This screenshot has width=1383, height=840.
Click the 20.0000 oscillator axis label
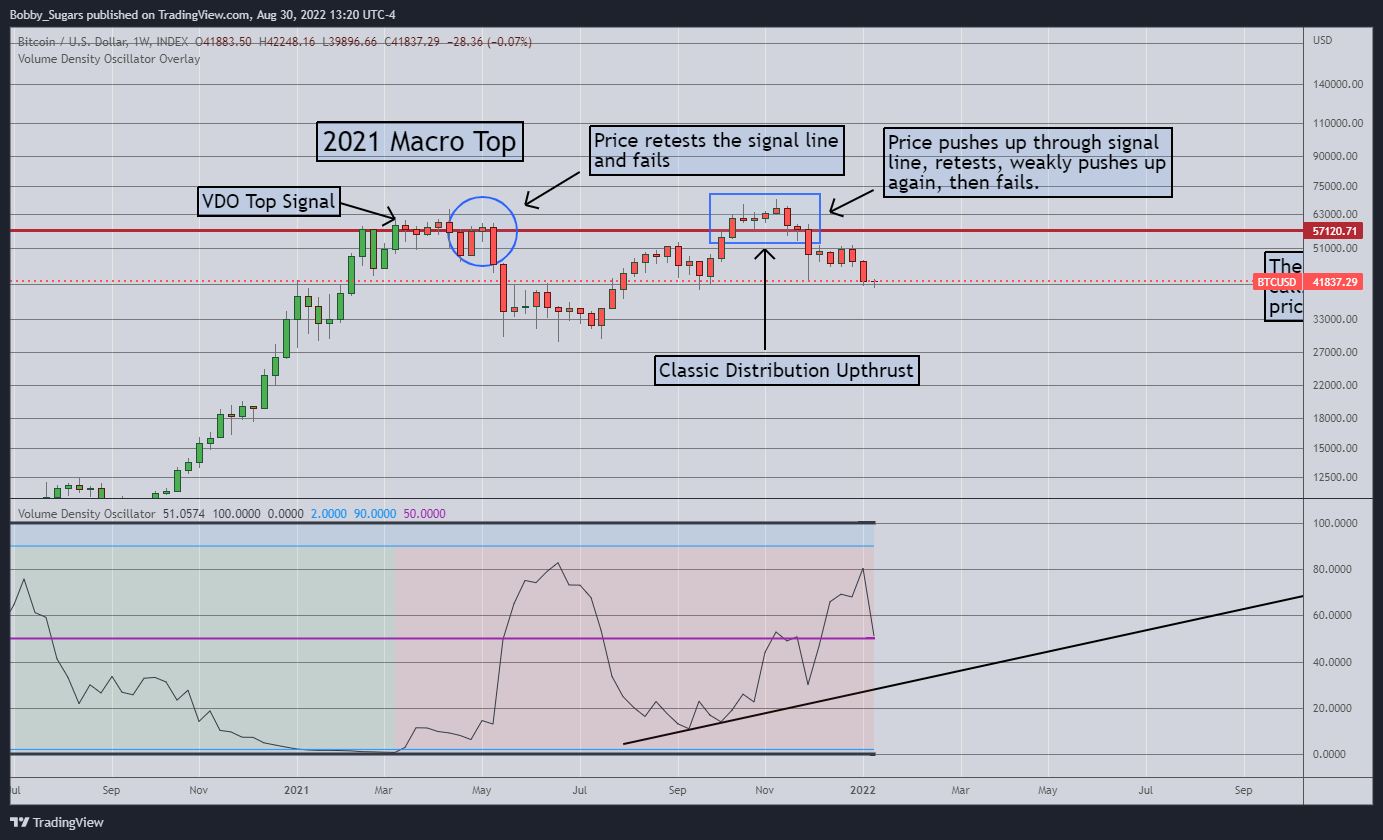(1335, 708)
